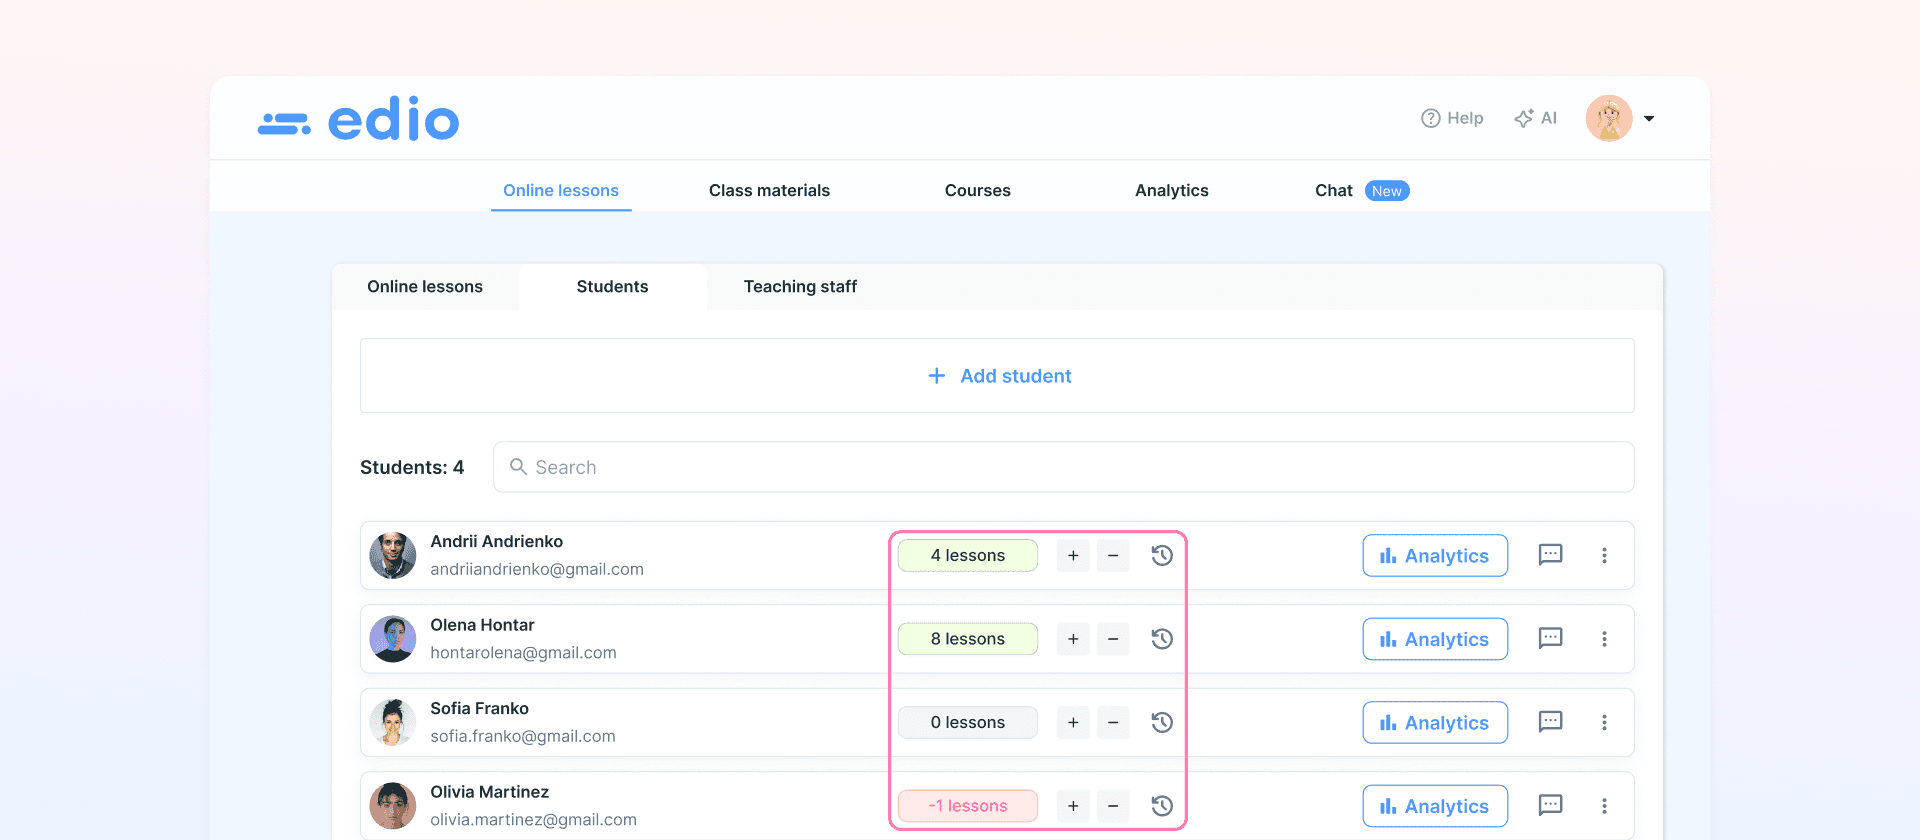1920x840 pixels.
Task: Open the Analytics navigation tab
Action: (x=1171, y=190)
